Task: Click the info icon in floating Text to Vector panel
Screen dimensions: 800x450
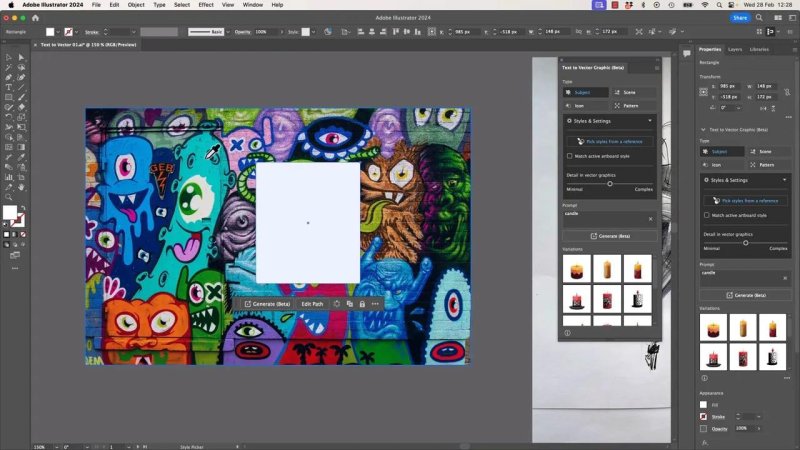Action: [x=567, y=333]
